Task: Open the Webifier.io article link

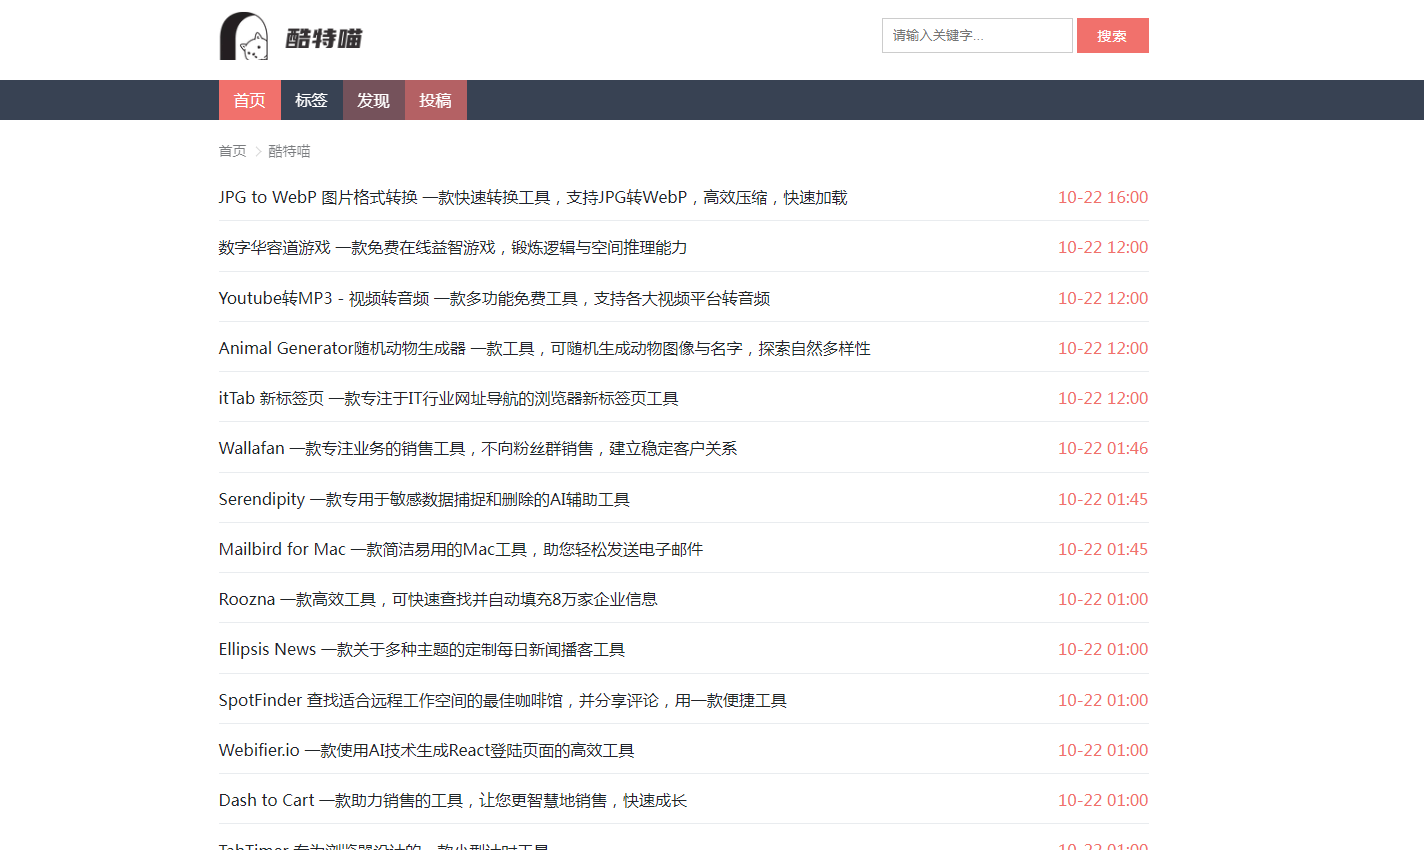Action: pos(427,750)
